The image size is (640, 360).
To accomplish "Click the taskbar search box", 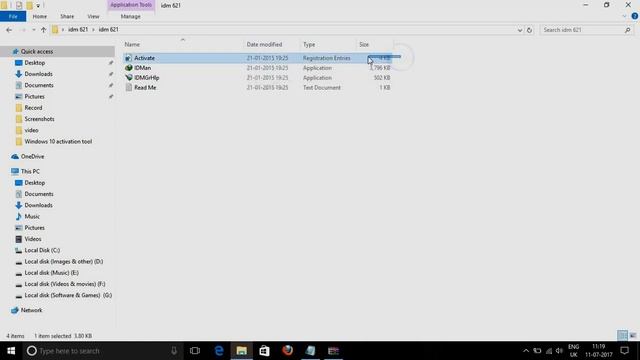I will coord(98,351).
